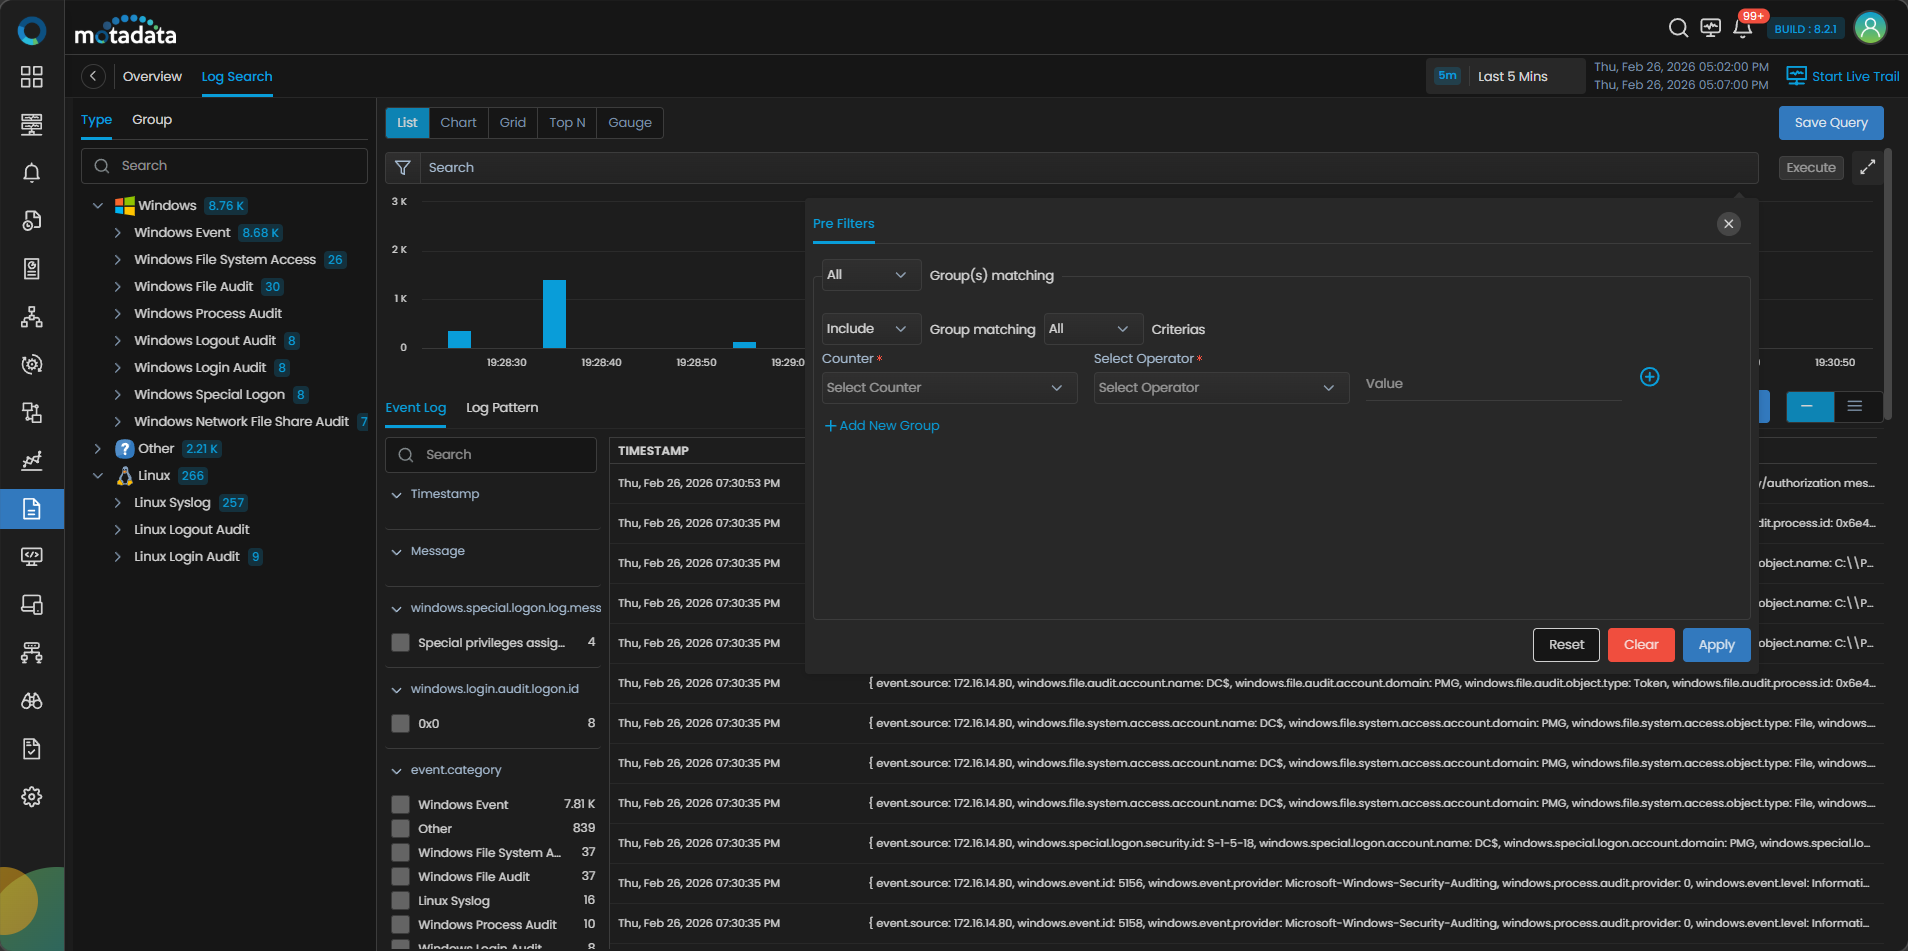Click the back arrow next to Overview
The image size is (1908, 951).
tap(93, 77)
